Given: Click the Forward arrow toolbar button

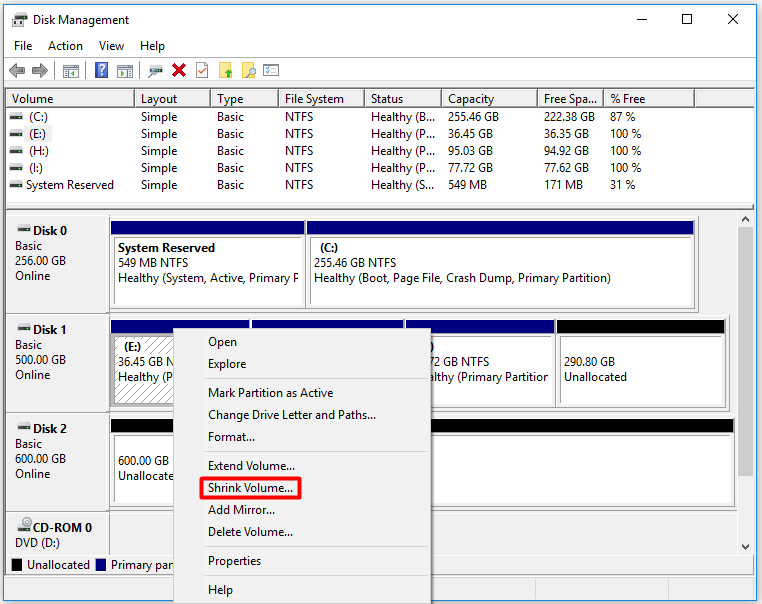Looking at the screenshot, I should pos(40,70).
